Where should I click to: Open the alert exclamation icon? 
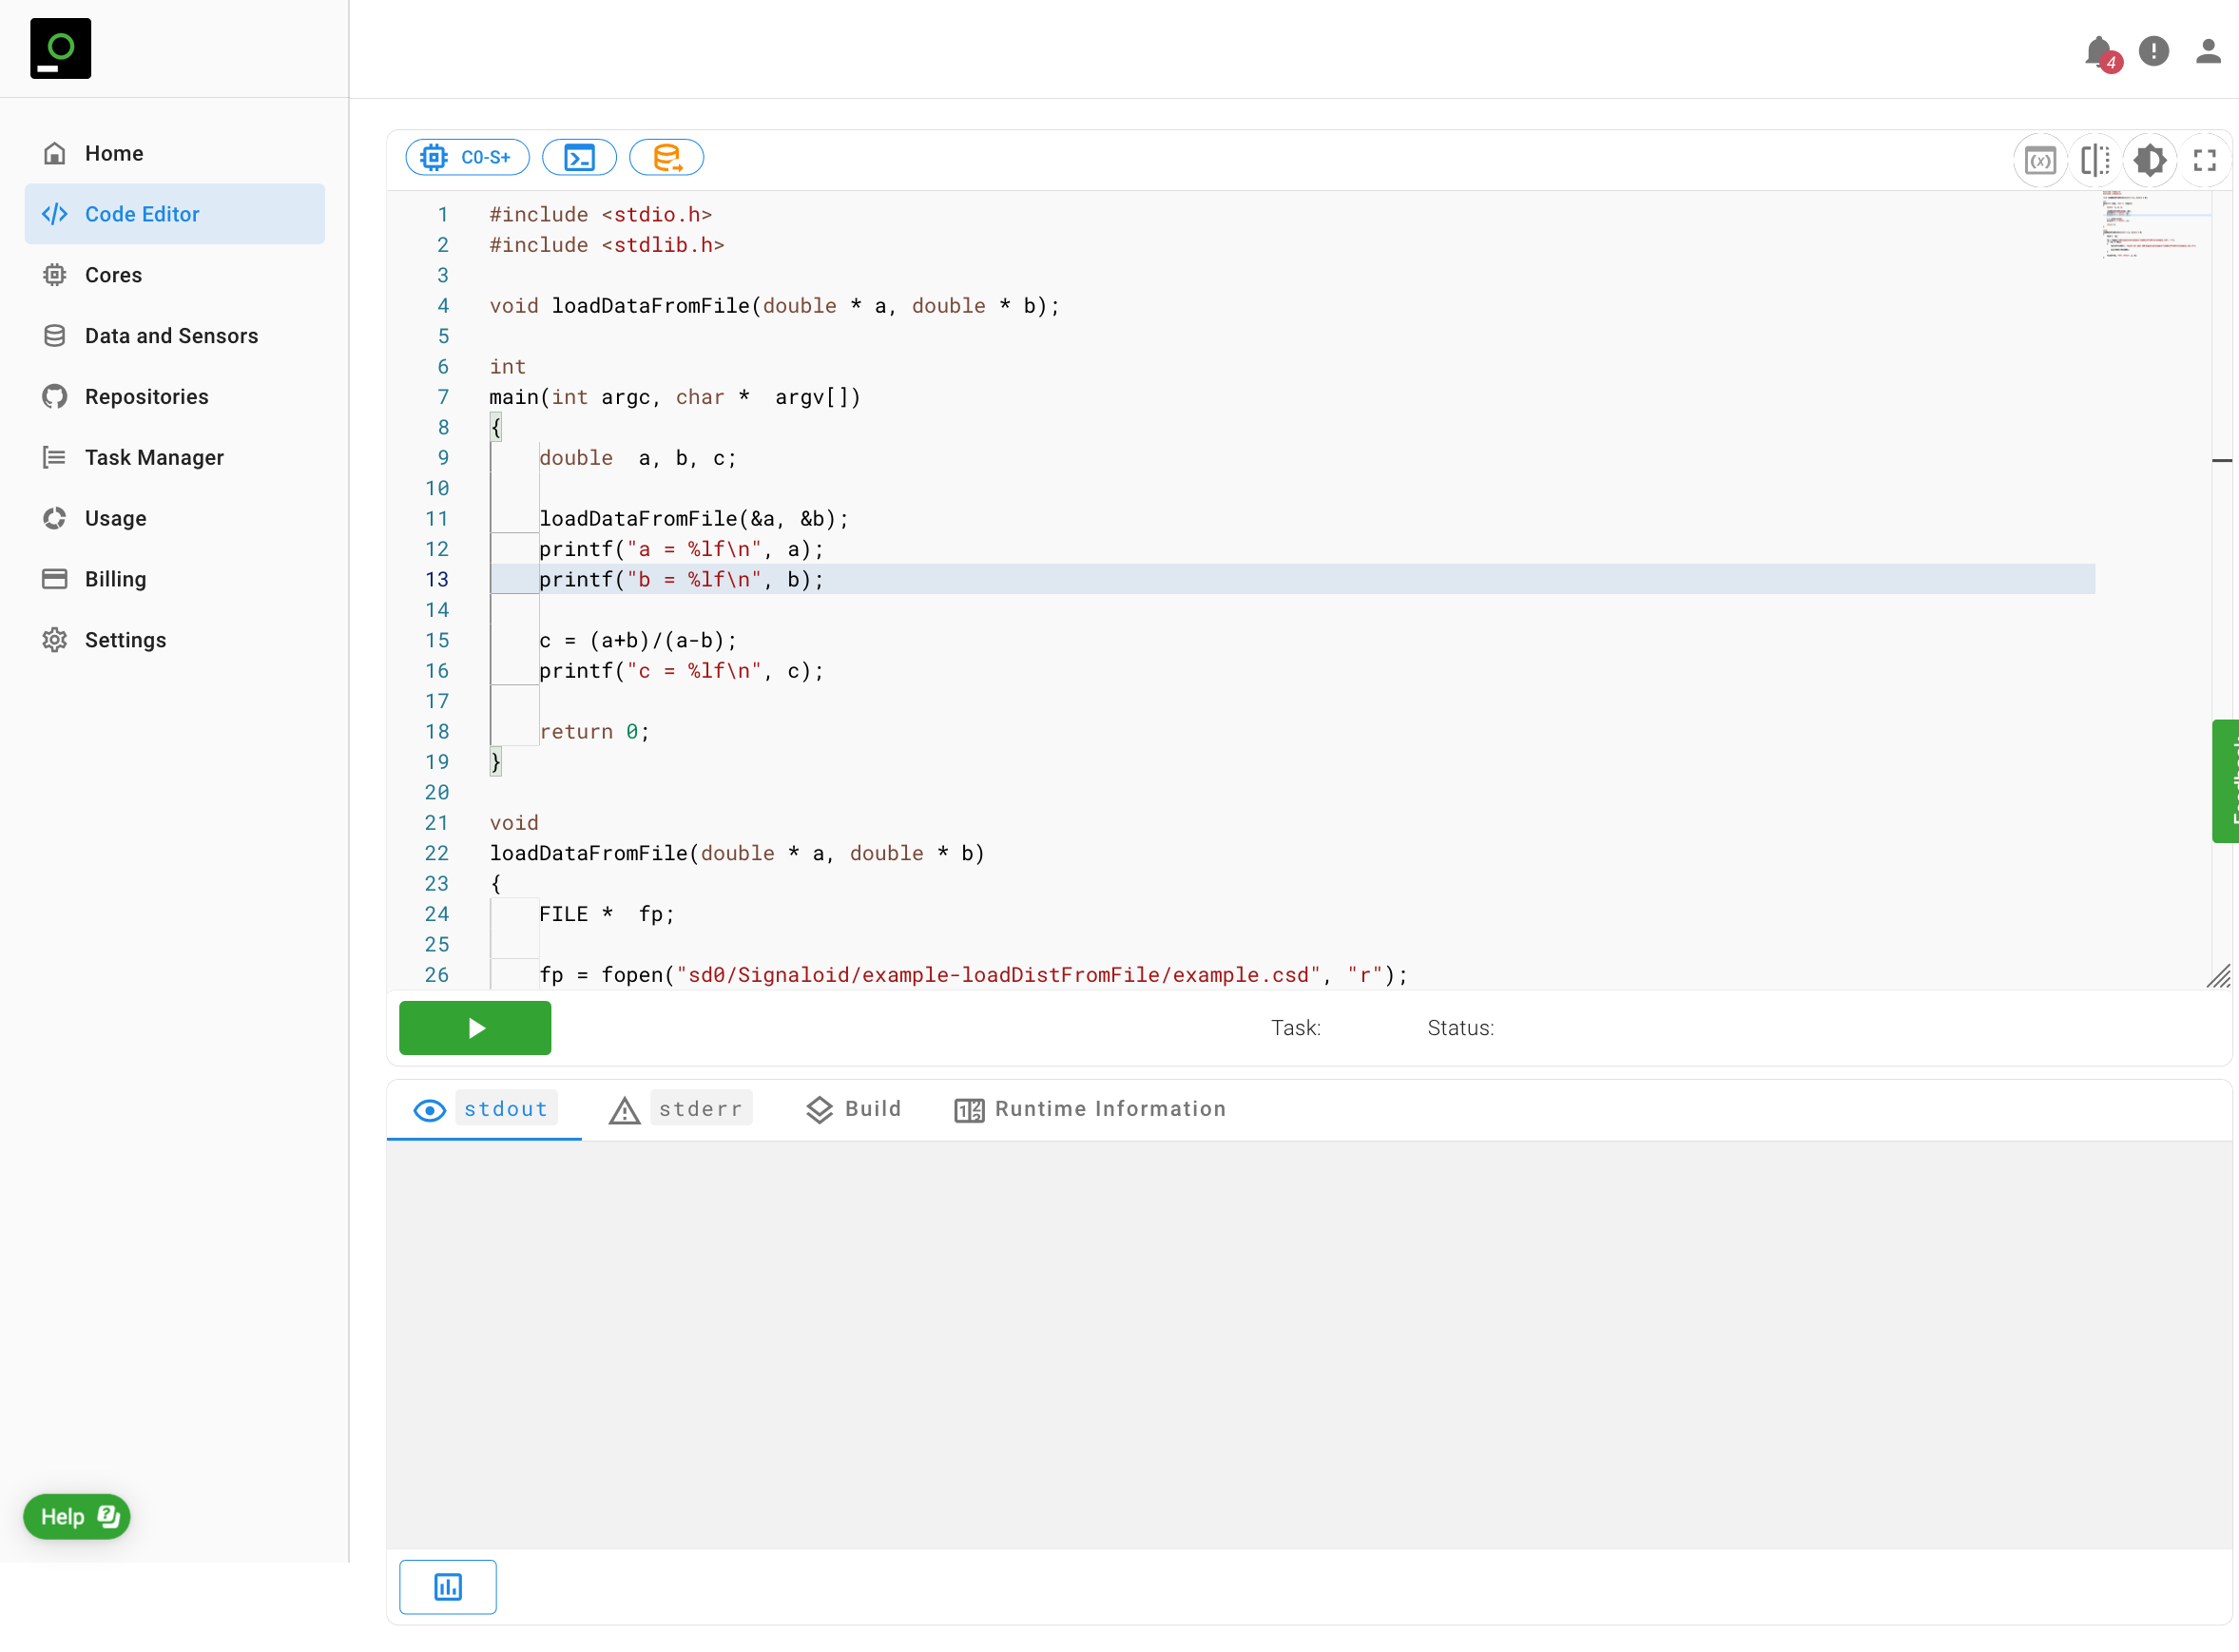(2153, 51)
